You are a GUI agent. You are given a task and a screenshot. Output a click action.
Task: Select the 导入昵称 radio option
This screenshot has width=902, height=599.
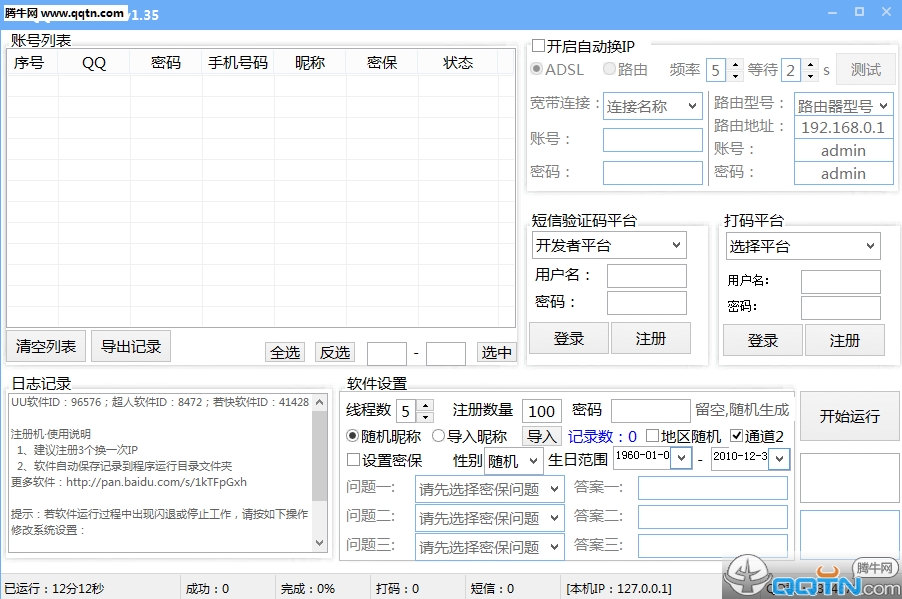tap(439, 436)
